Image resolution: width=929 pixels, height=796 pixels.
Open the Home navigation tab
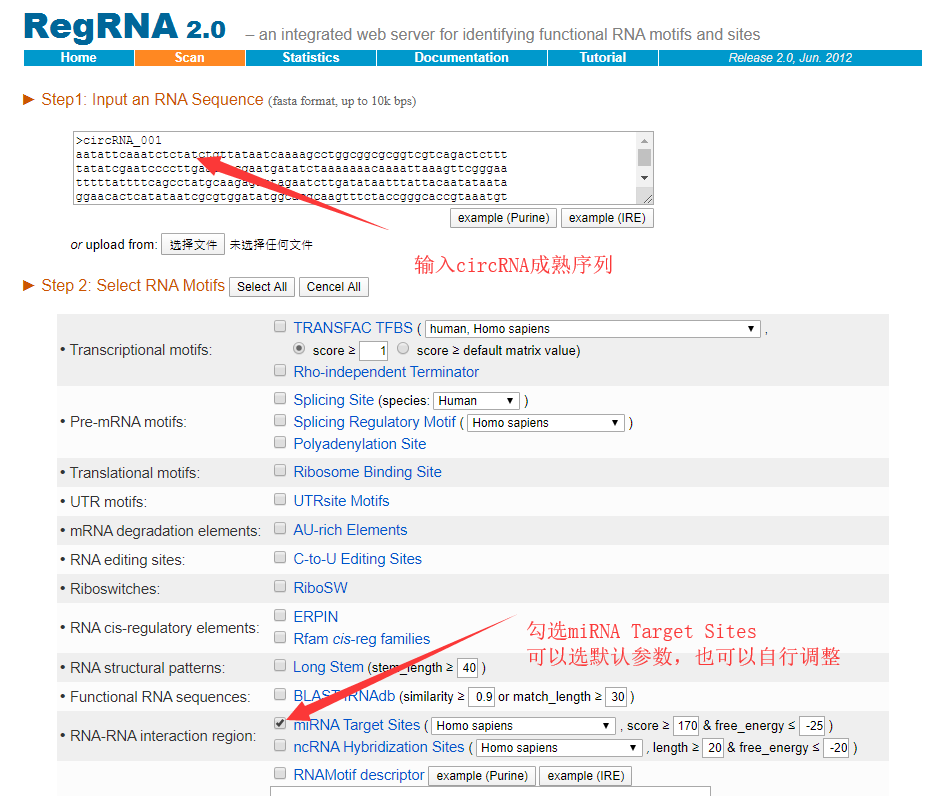click(x=78, y=58)
